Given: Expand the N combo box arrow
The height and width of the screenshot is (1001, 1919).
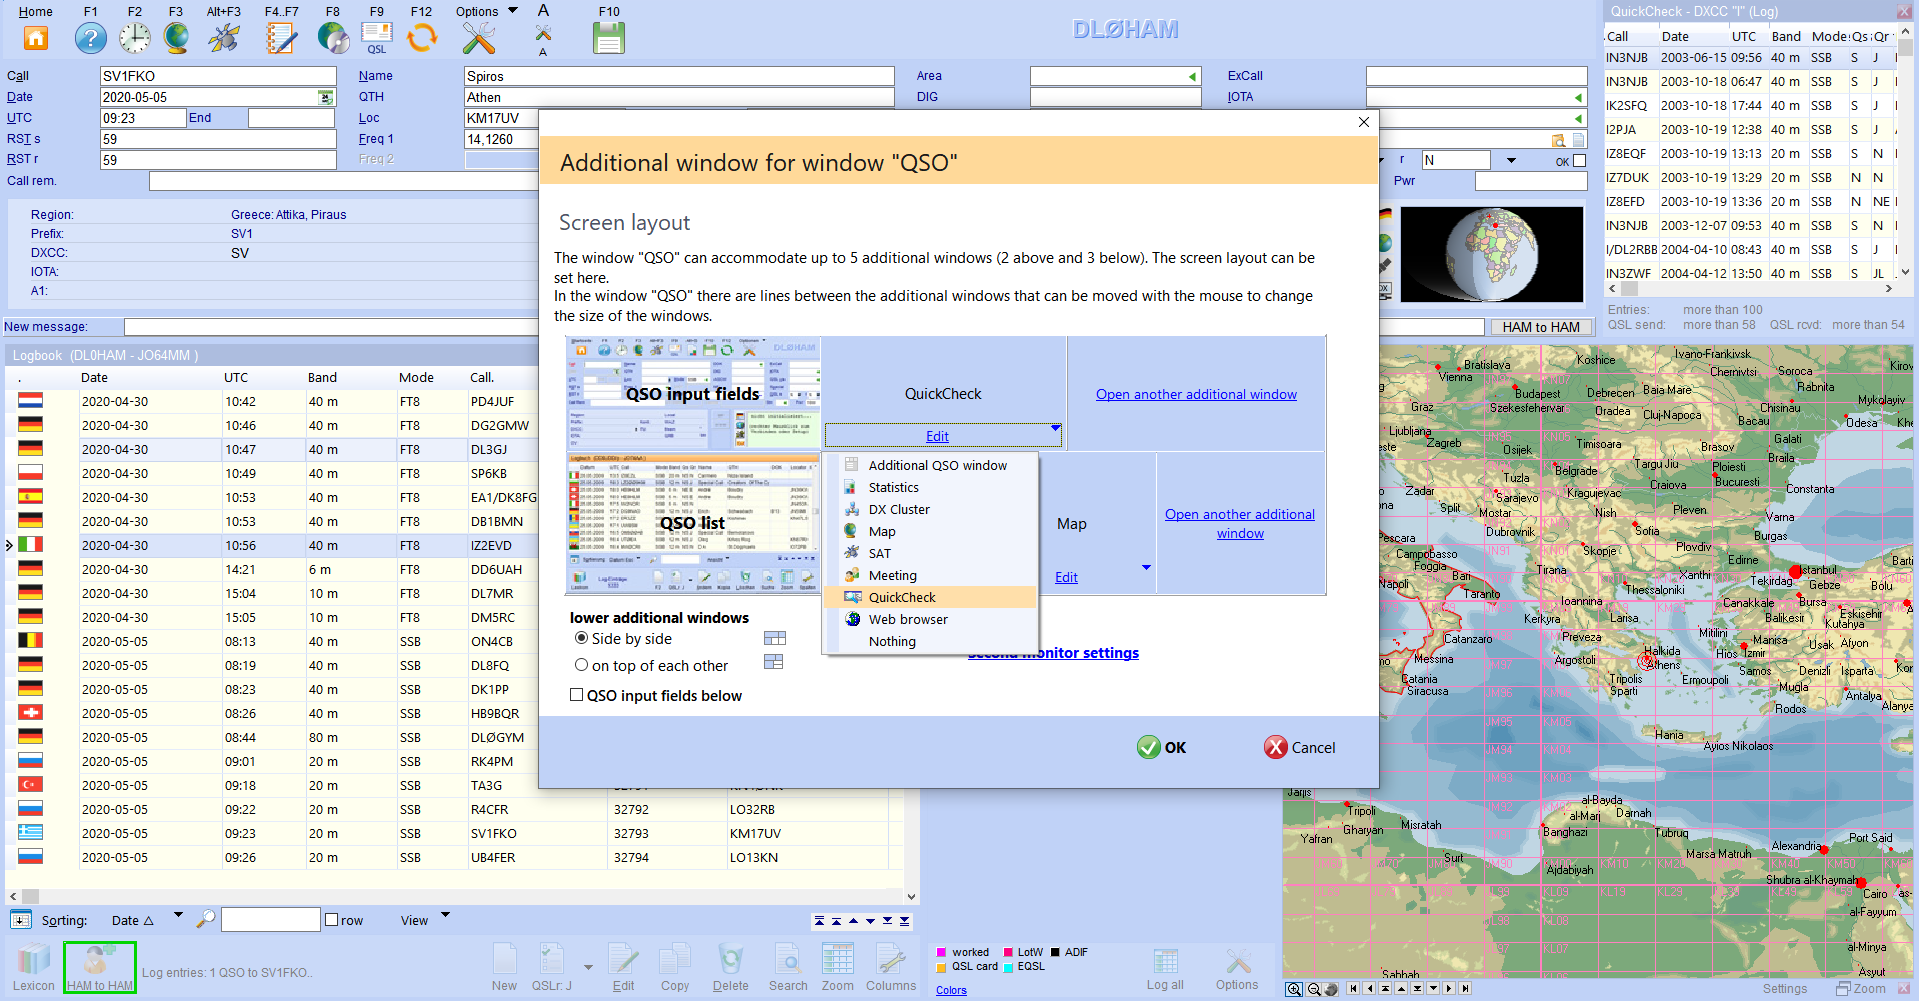Looking at the screenshot, I should pyautogui.click(x=1511, y=160).
